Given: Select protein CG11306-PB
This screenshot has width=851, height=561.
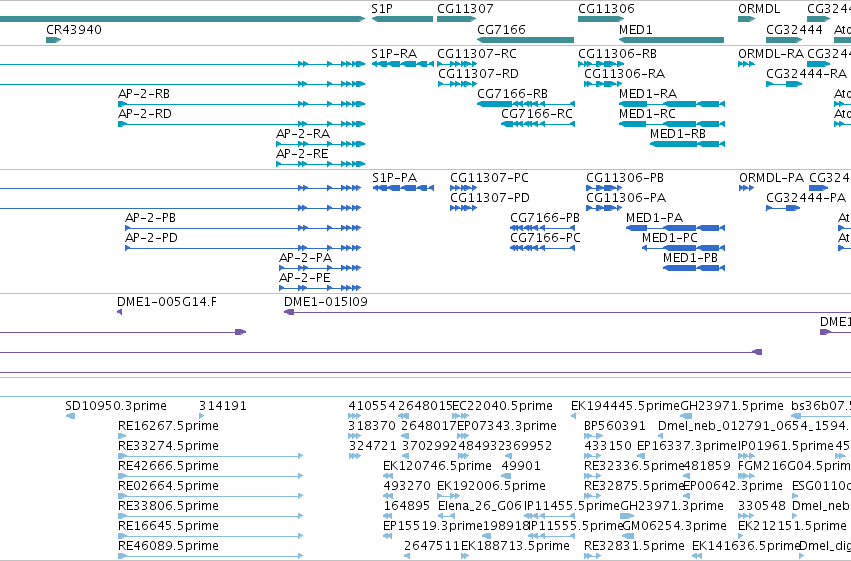Looking at the screenshot, I should click(605, 188).
